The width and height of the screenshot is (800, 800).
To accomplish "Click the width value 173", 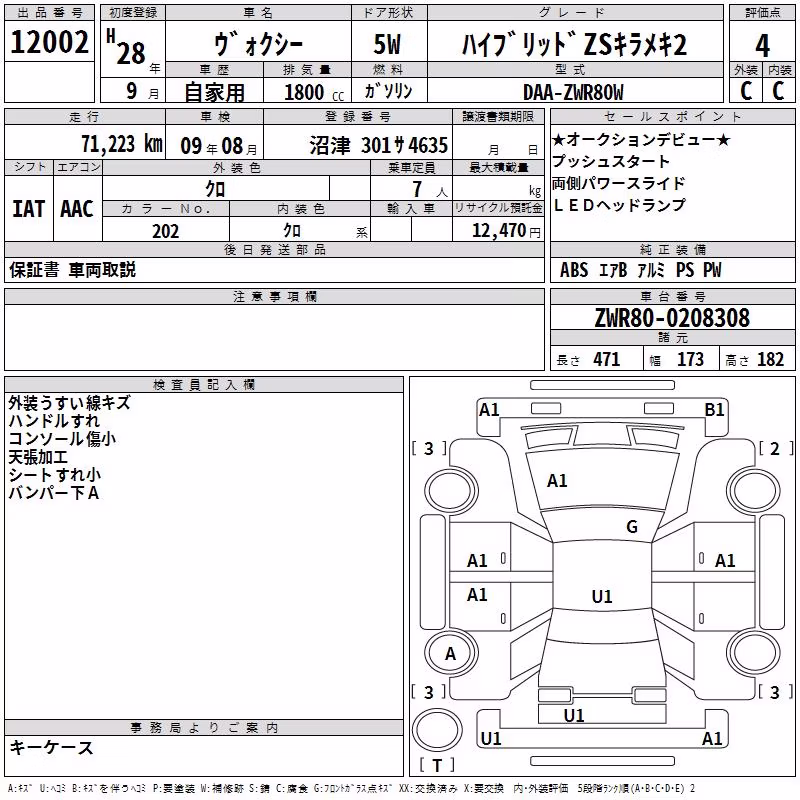I will coord(690,360).
